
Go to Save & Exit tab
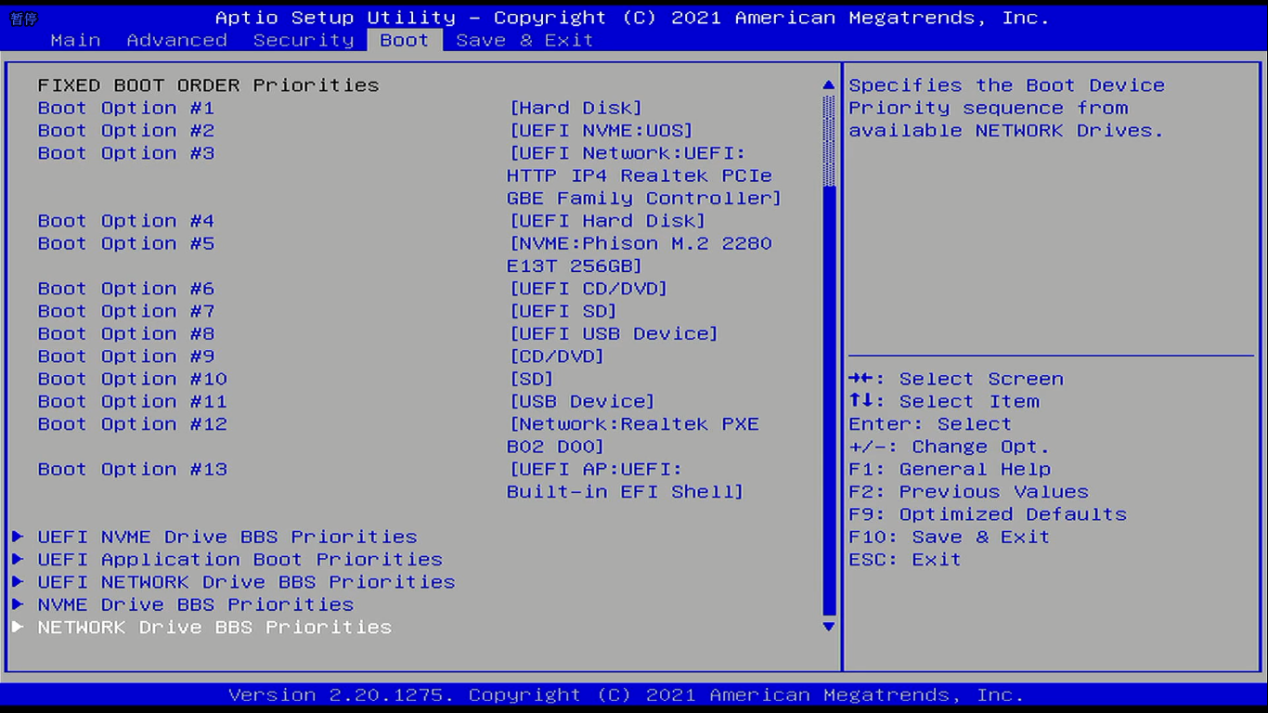(x=524, y=40)
